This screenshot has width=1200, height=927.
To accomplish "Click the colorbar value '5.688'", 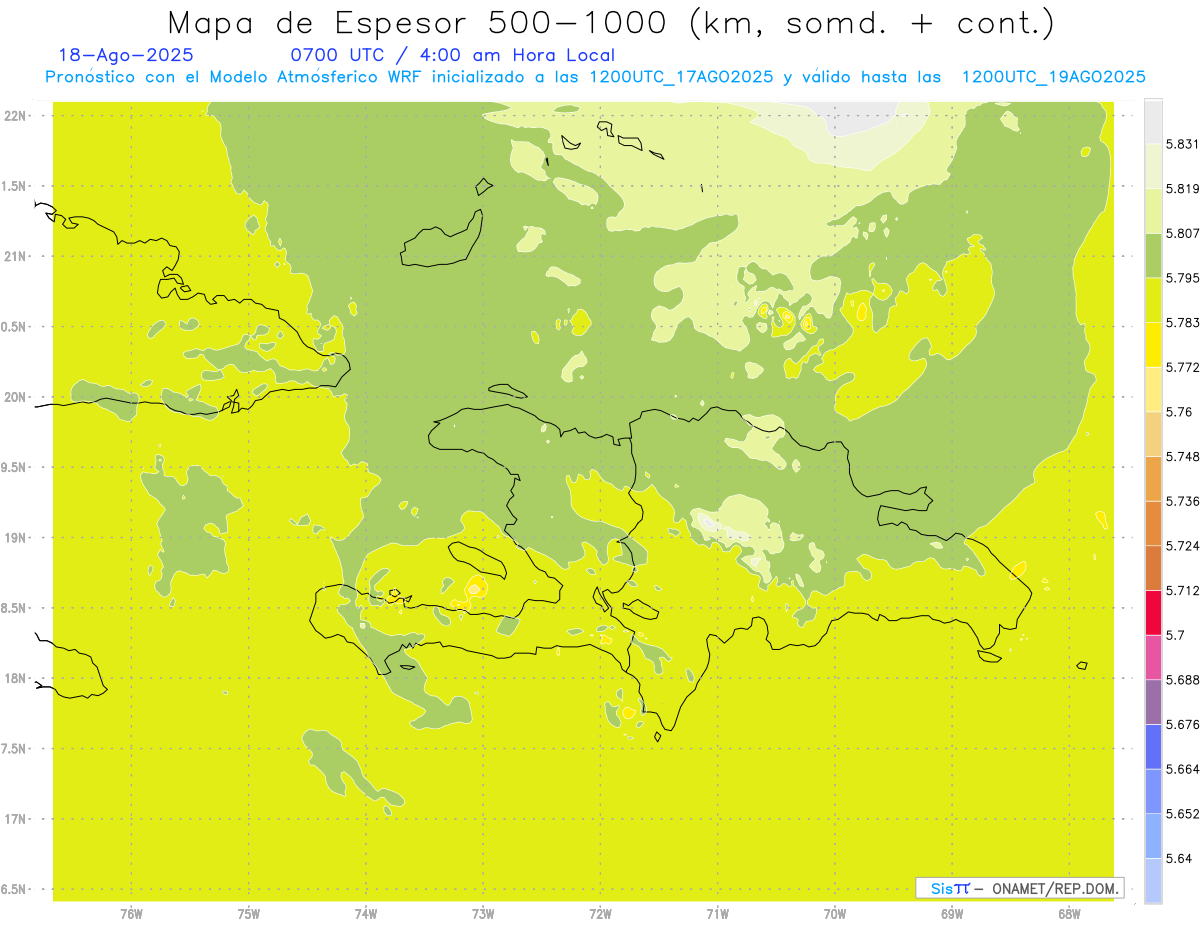I will [x=1182, y=680].
